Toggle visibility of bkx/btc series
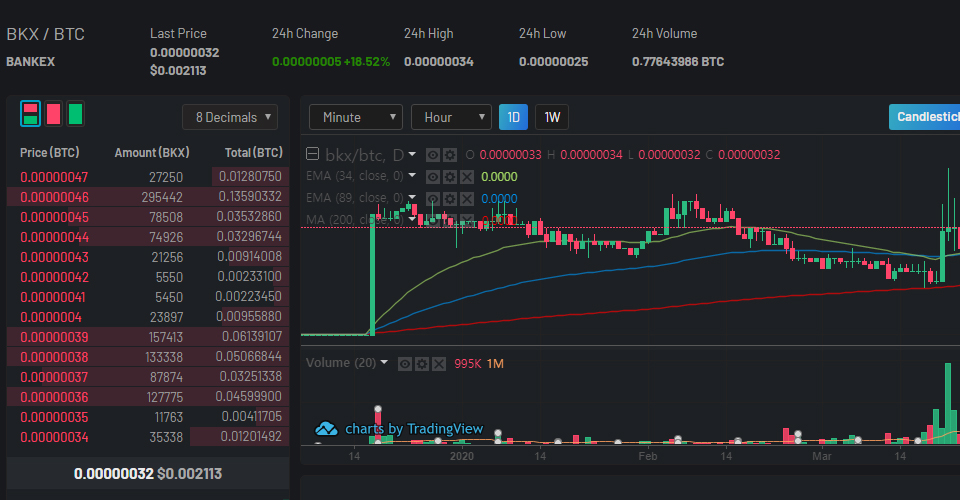The image size is (960, 500). [432, 155]
